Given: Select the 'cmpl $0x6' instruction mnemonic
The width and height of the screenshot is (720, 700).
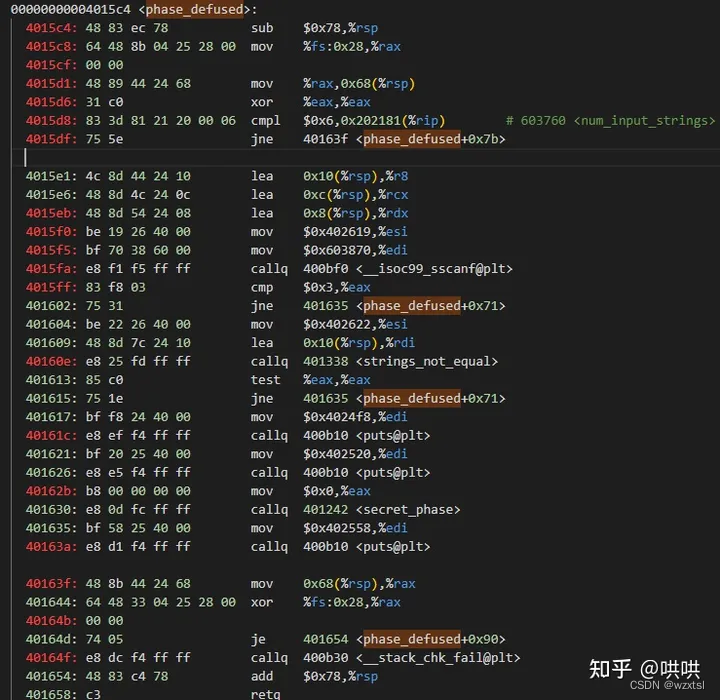Looking at the screenshot, I should pyautogui.click(x=265, y=121).
